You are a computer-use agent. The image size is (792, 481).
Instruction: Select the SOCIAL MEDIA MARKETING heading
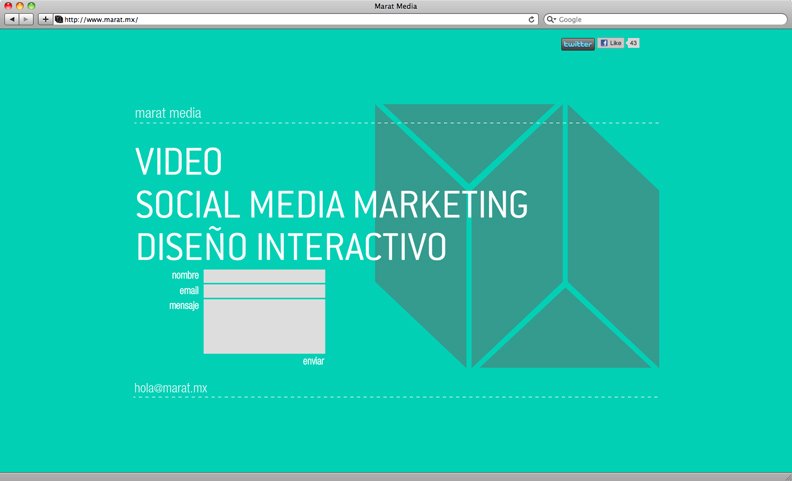click(x=332, y=204)
